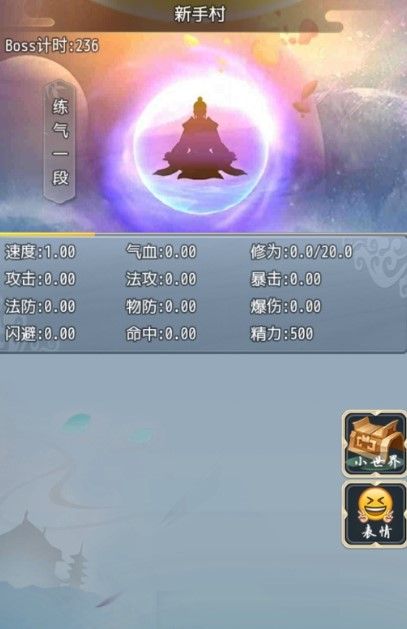This screenshot has height=629, width=407.
Task: Select the 爆伤:0.00 critical damage stat
Action: pyautogui.click(x=286, y=306)
